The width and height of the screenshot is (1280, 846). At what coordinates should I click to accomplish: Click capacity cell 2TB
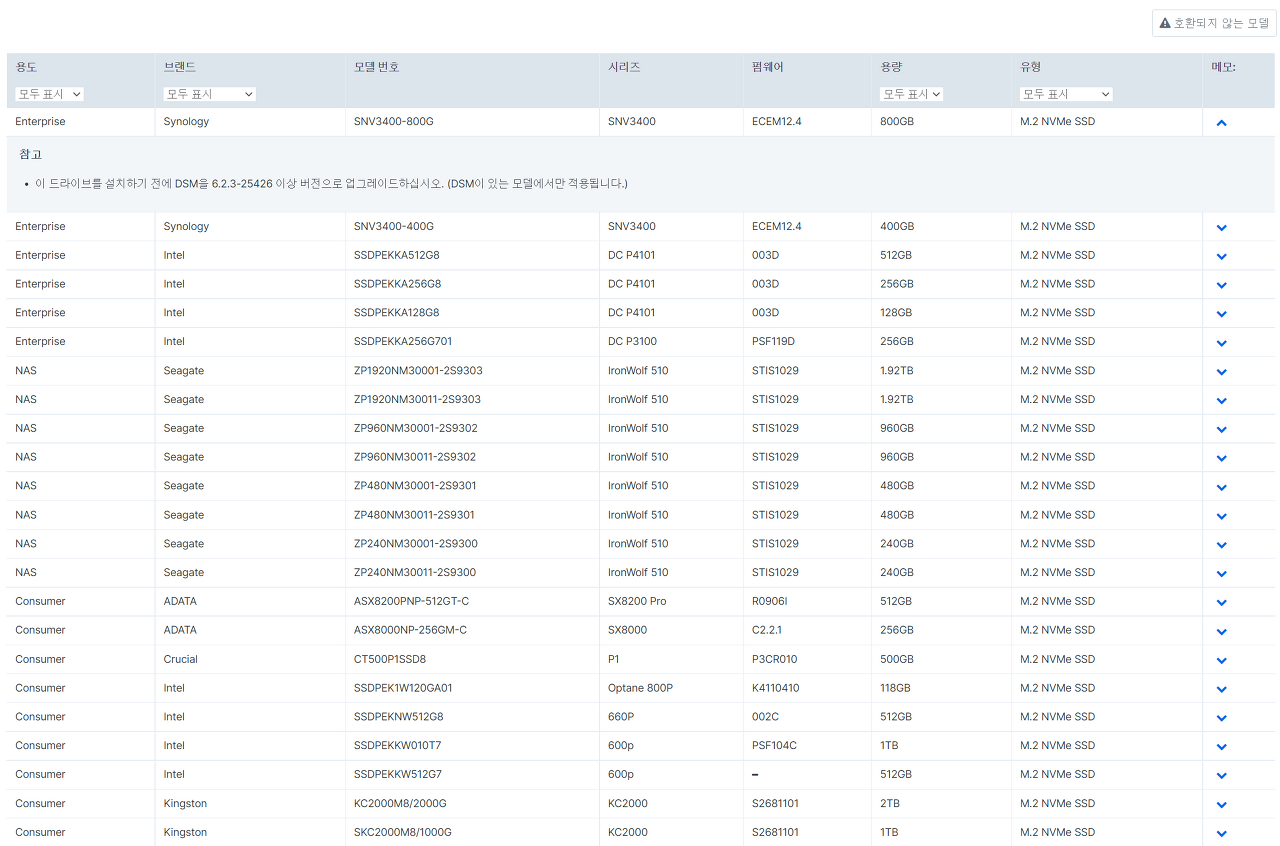pos(890,804)
